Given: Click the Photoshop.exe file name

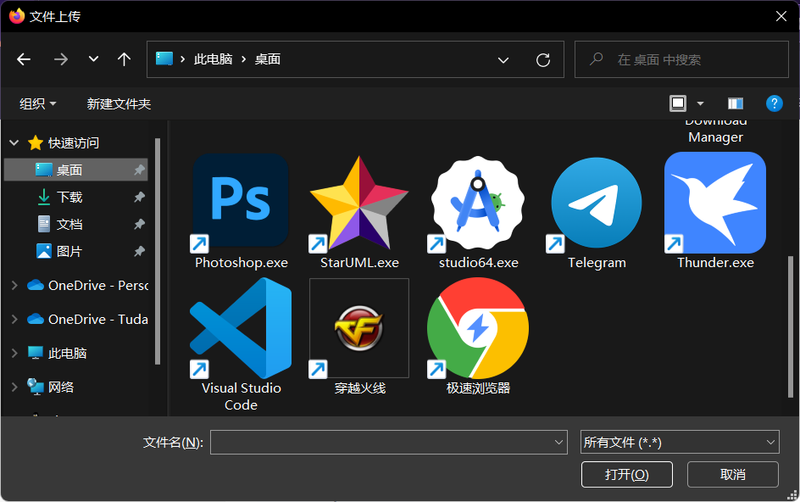Looking at the screenshot, I should [241, 263].
